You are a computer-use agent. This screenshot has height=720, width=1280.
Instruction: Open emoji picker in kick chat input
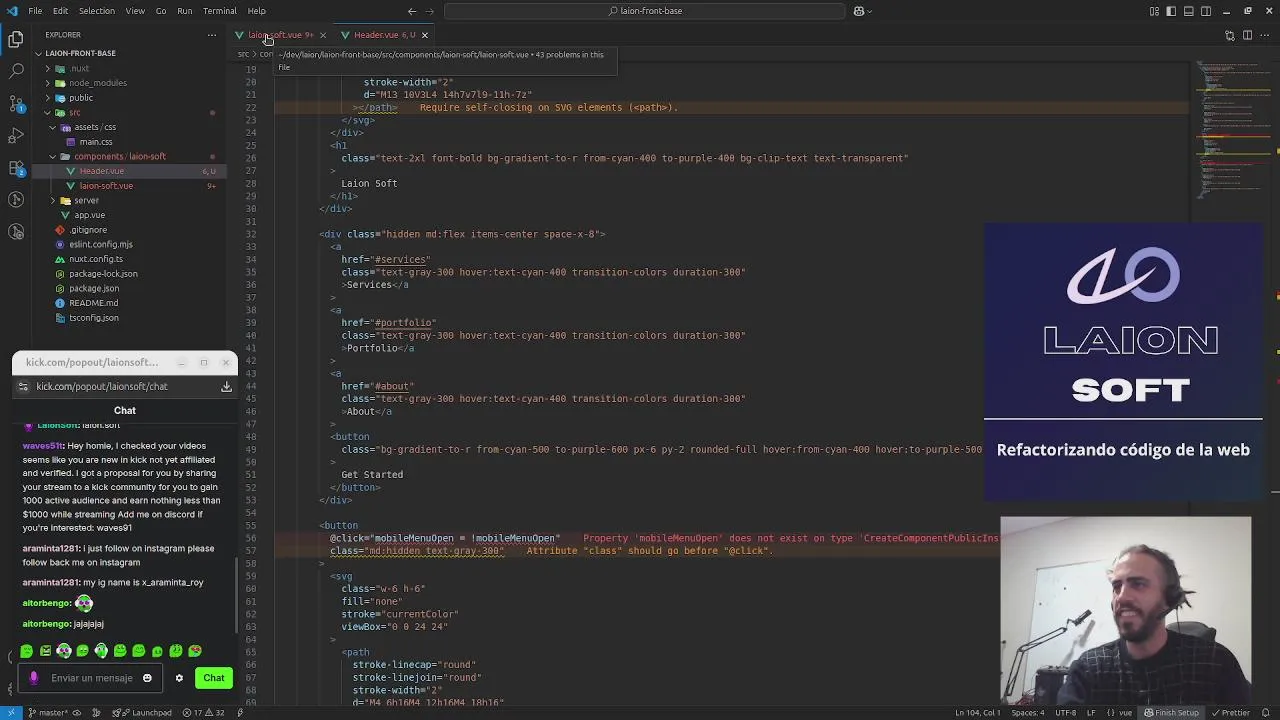pyautogui.click(x=147, y=678)
